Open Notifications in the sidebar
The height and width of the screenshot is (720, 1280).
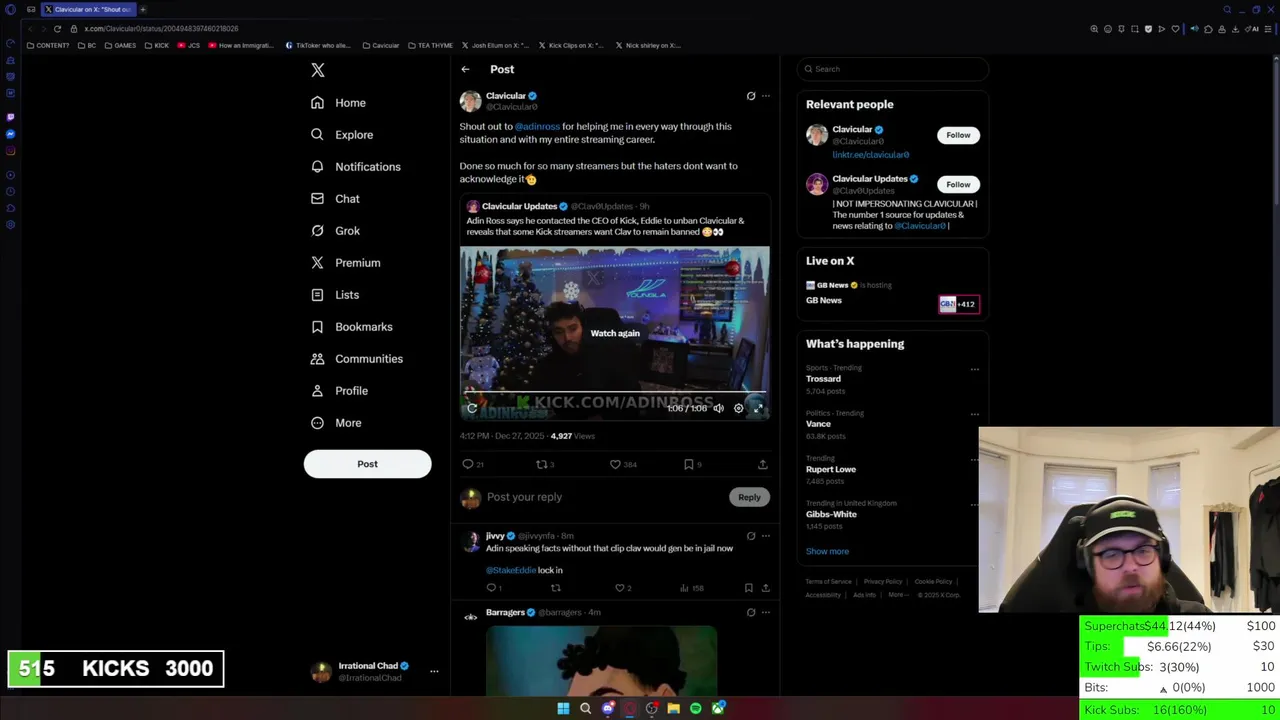[356, 167]
